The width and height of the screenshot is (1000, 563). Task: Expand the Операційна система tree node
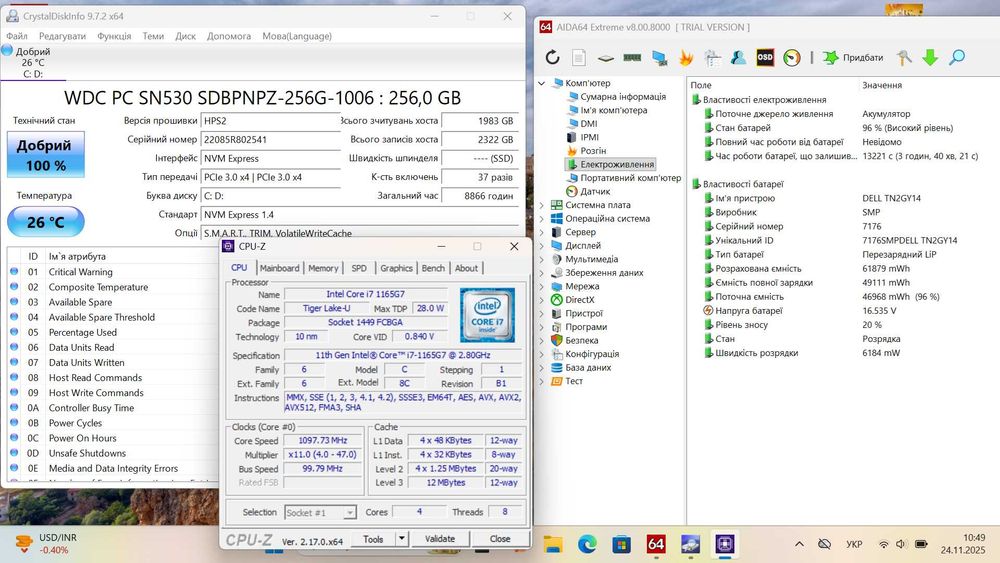(541, 218)
